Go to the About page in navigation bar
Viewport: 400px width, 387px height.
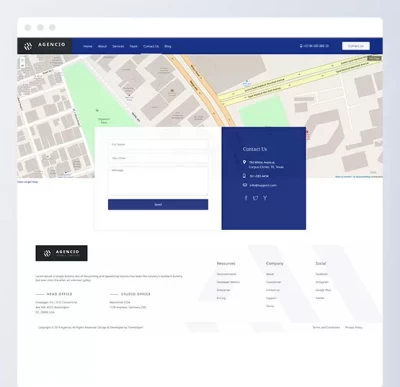(x=102, y=46)
